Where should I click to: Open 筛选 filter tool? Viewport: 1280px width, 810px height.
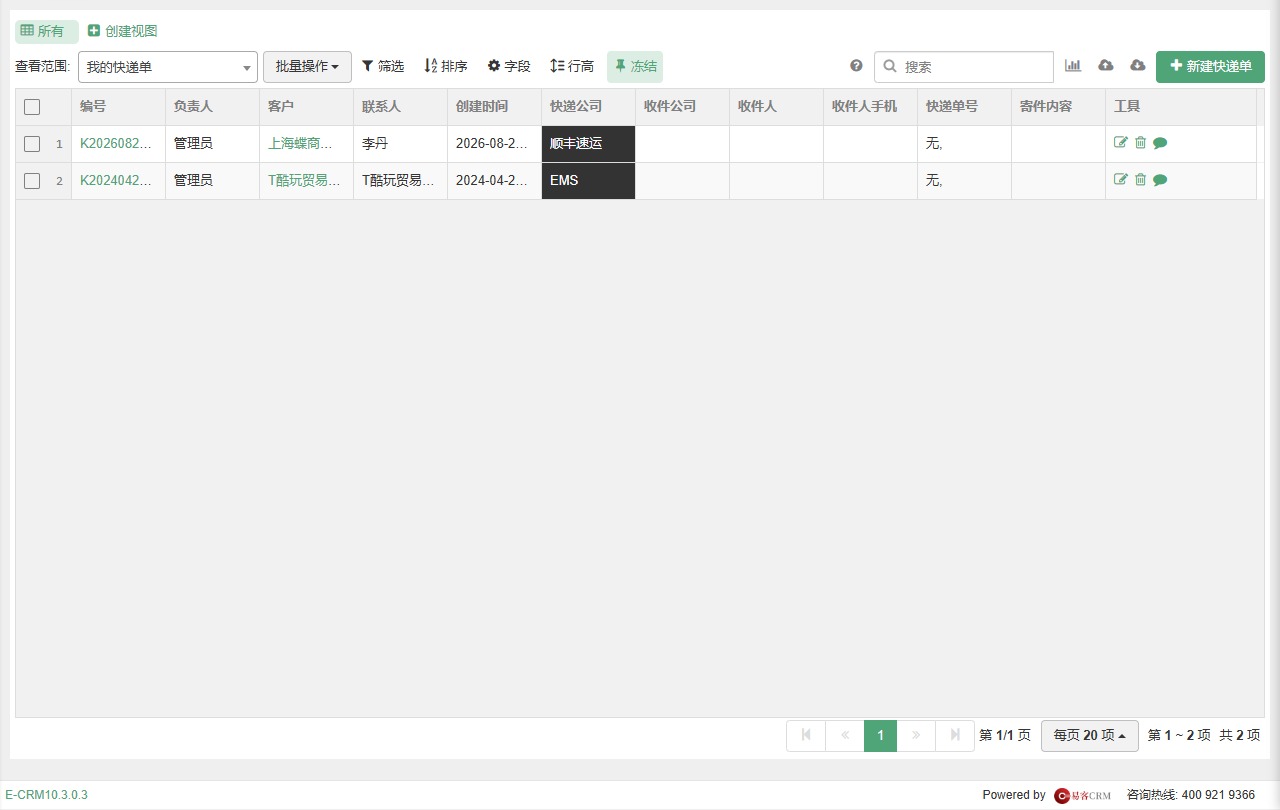click(383, 66)
